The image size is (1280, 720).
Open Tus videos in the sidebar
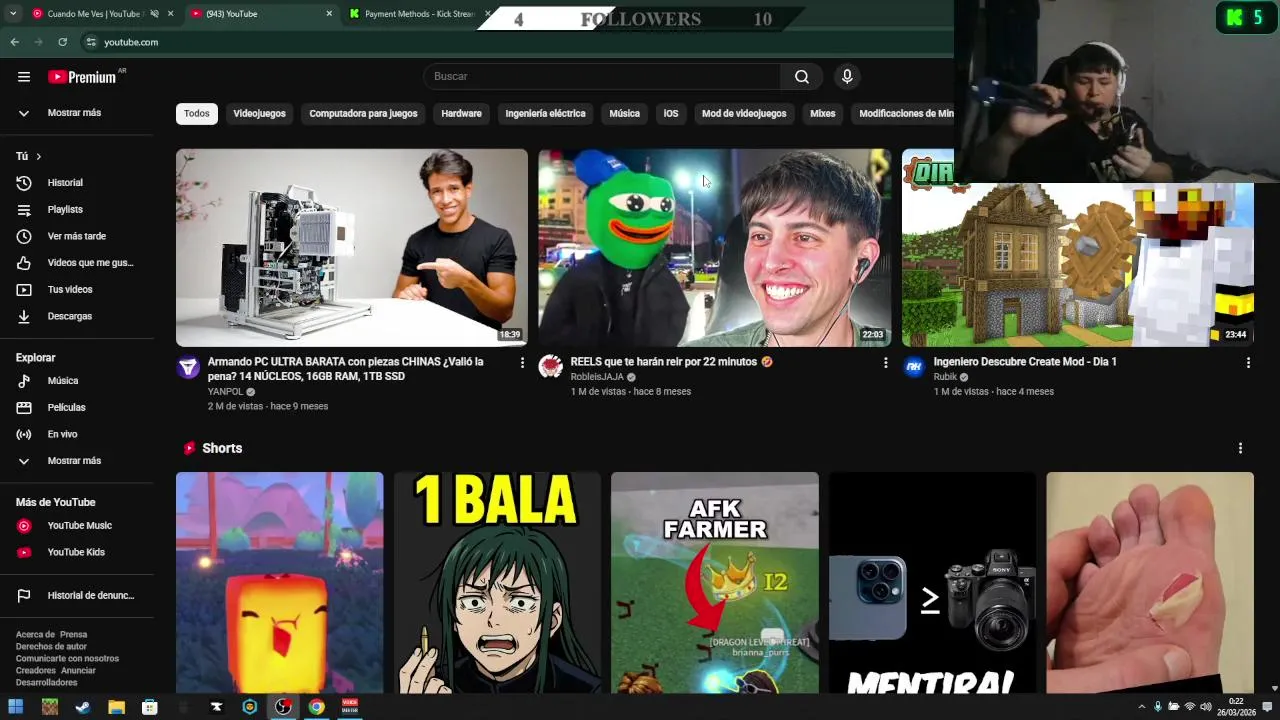click(77, 290)
